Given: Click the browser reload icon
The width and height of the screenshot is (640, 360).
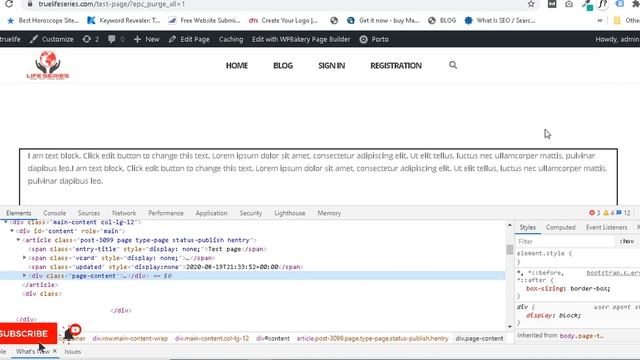Looking at the screenshot, I should tap(9, 4).
